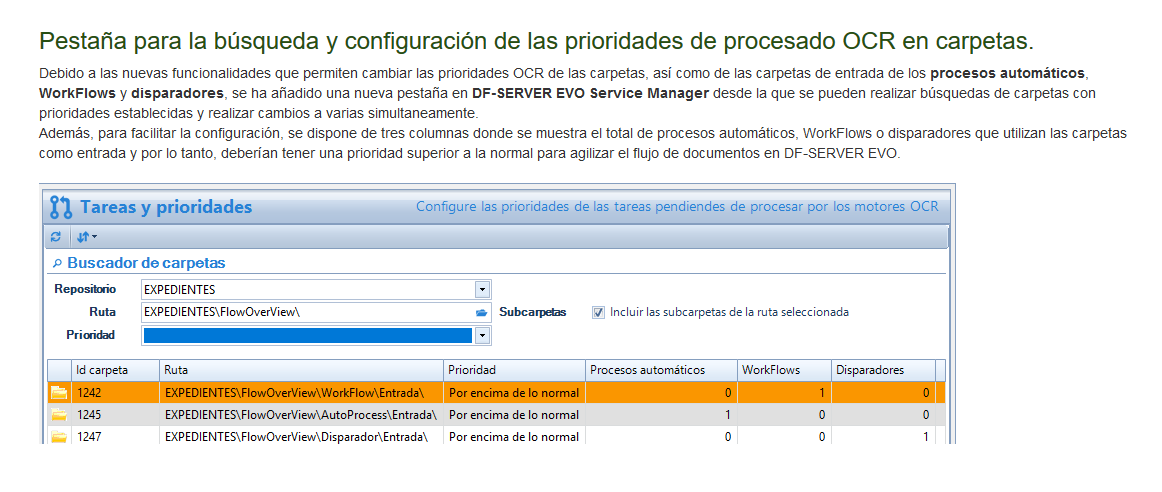Select the AutoProcess\Entrada path row
This screenshot has height=492, width=1162.
[x=300, y=415]
